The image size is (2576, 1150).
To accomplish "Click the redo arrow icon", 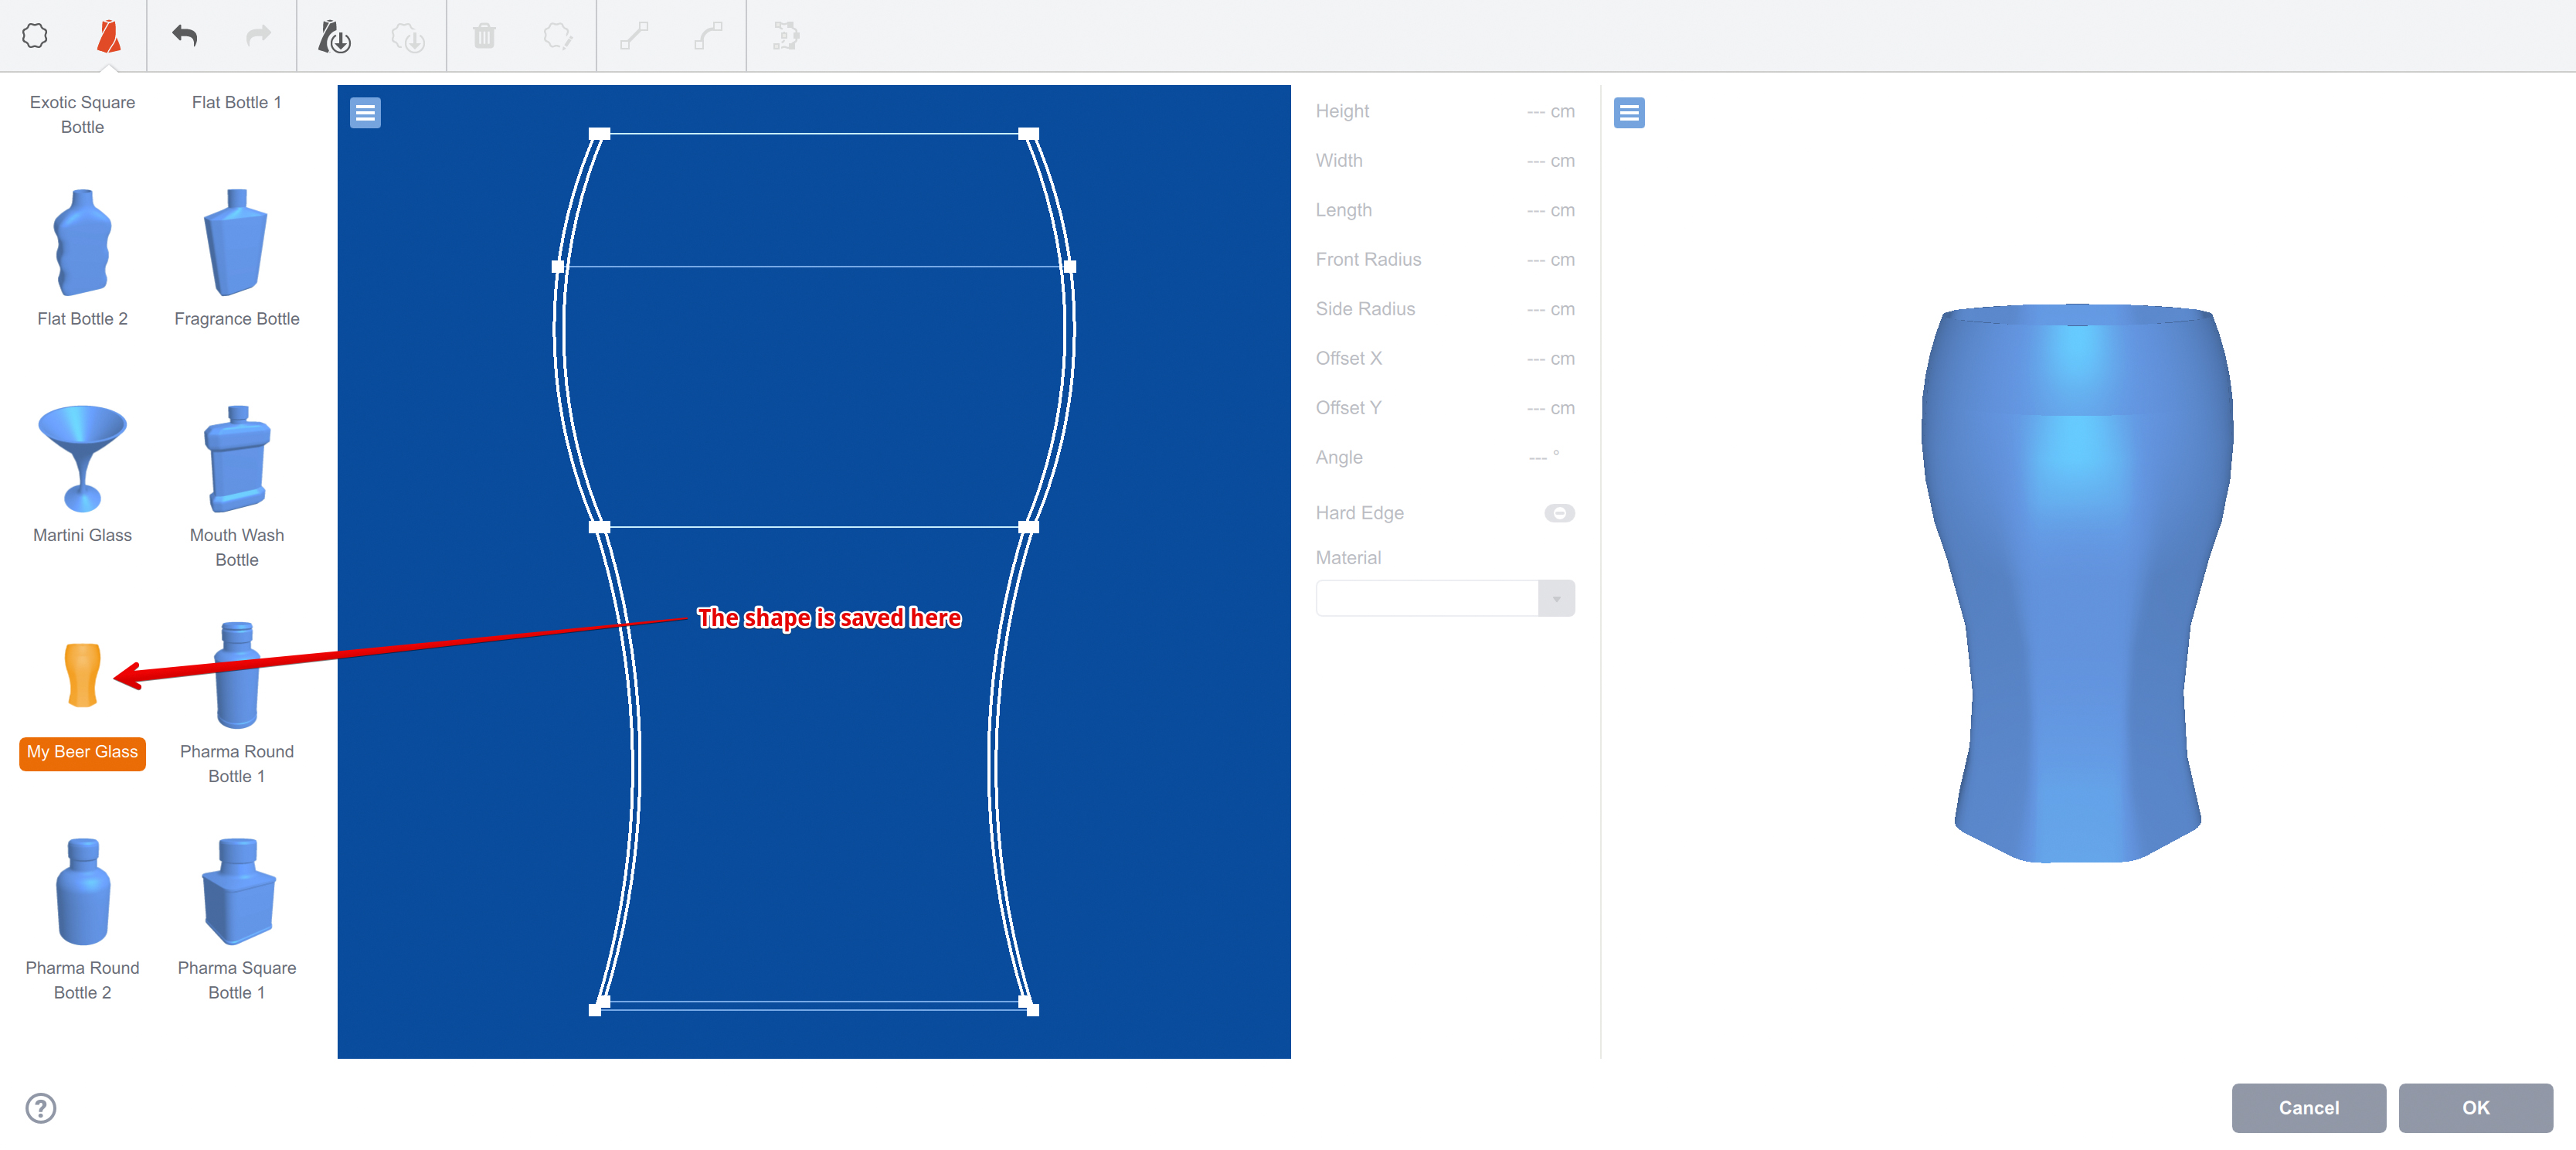I will [259, 36].
